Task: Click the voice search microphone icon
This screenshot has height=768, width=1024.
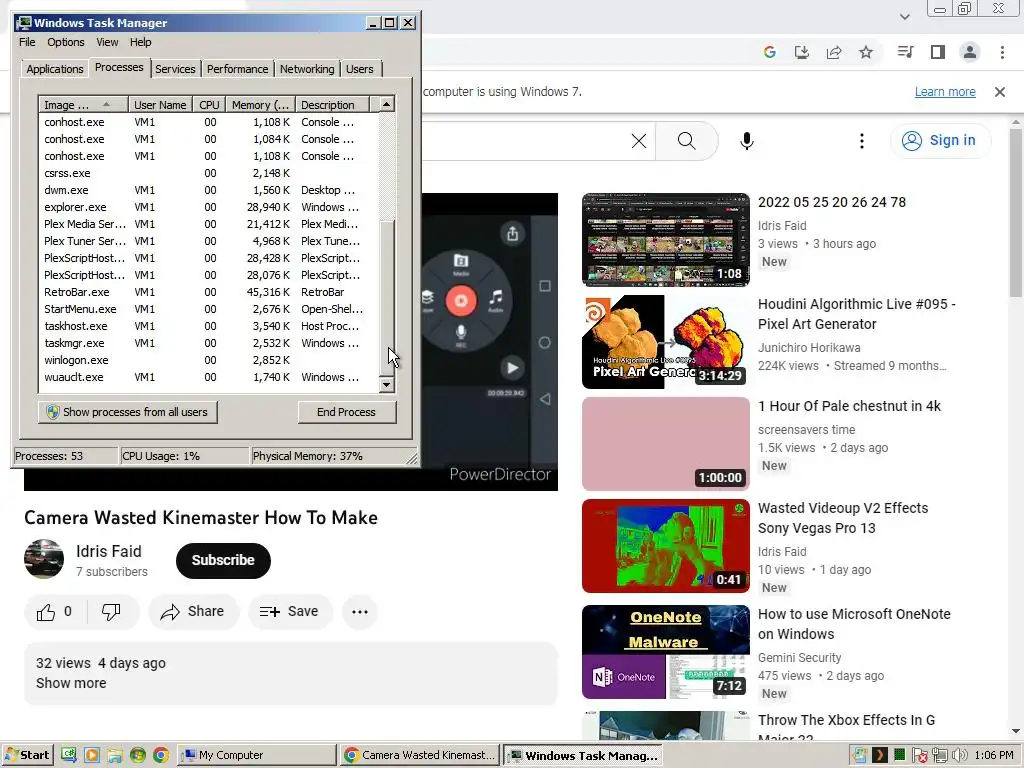Action: 746,140
